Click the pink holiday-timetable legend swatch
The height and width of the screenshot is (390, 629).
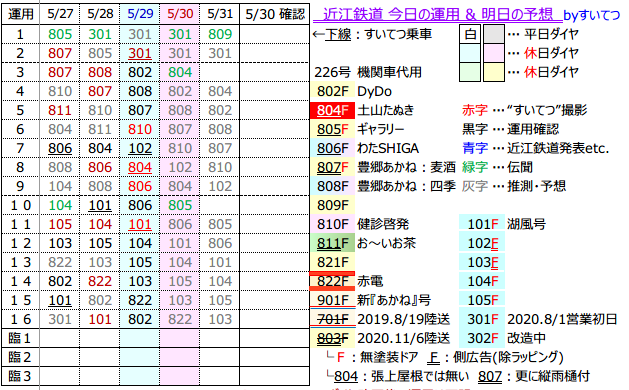[494, 53]
